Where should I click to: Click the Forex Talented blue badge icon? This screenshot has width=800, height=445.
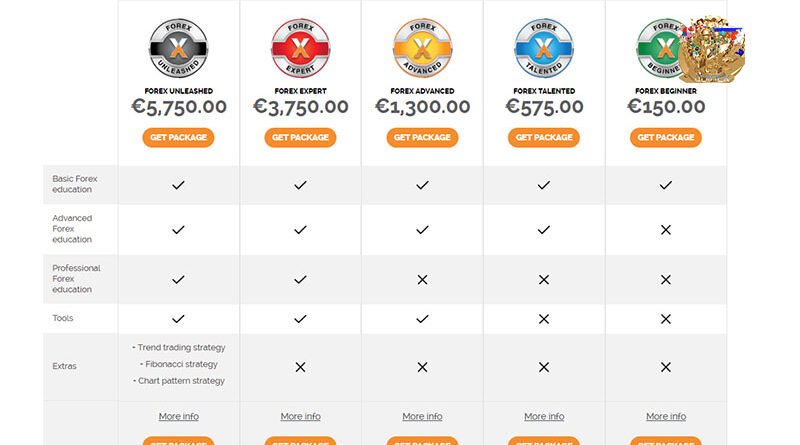(544, 48)
